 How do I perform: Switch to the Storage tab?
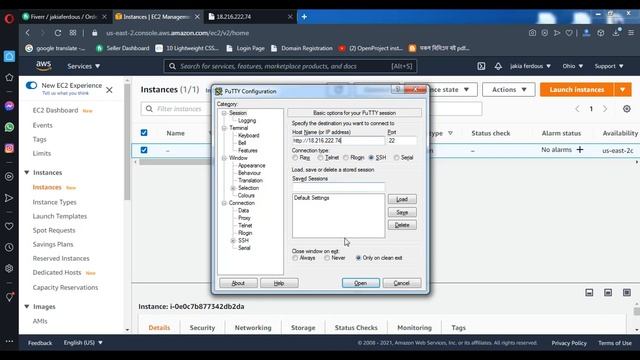coord(303,328)
